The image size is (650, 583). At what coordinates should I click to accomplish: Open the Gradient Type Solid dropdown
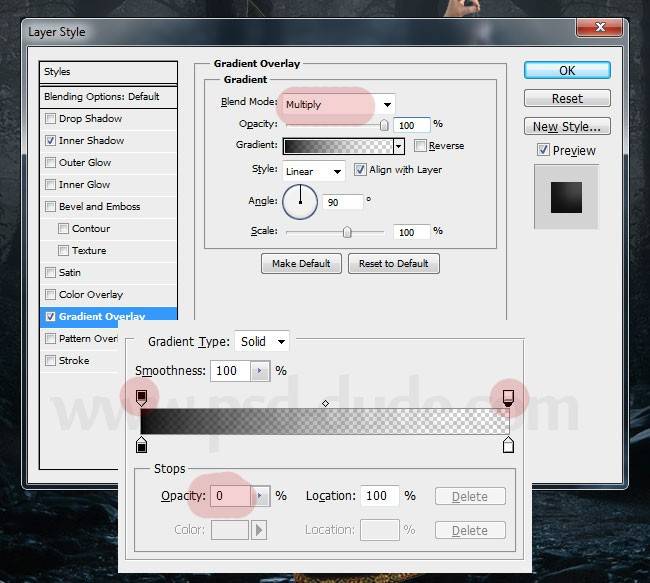pos(261,342)
